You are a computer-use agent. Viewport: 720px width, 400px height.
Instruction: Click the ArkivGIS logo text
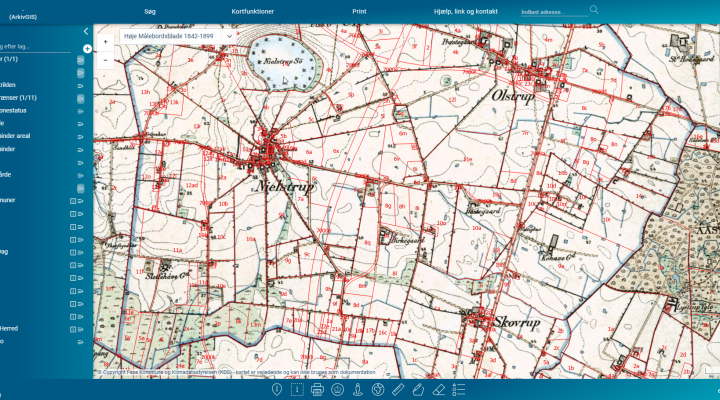point(23,17)
